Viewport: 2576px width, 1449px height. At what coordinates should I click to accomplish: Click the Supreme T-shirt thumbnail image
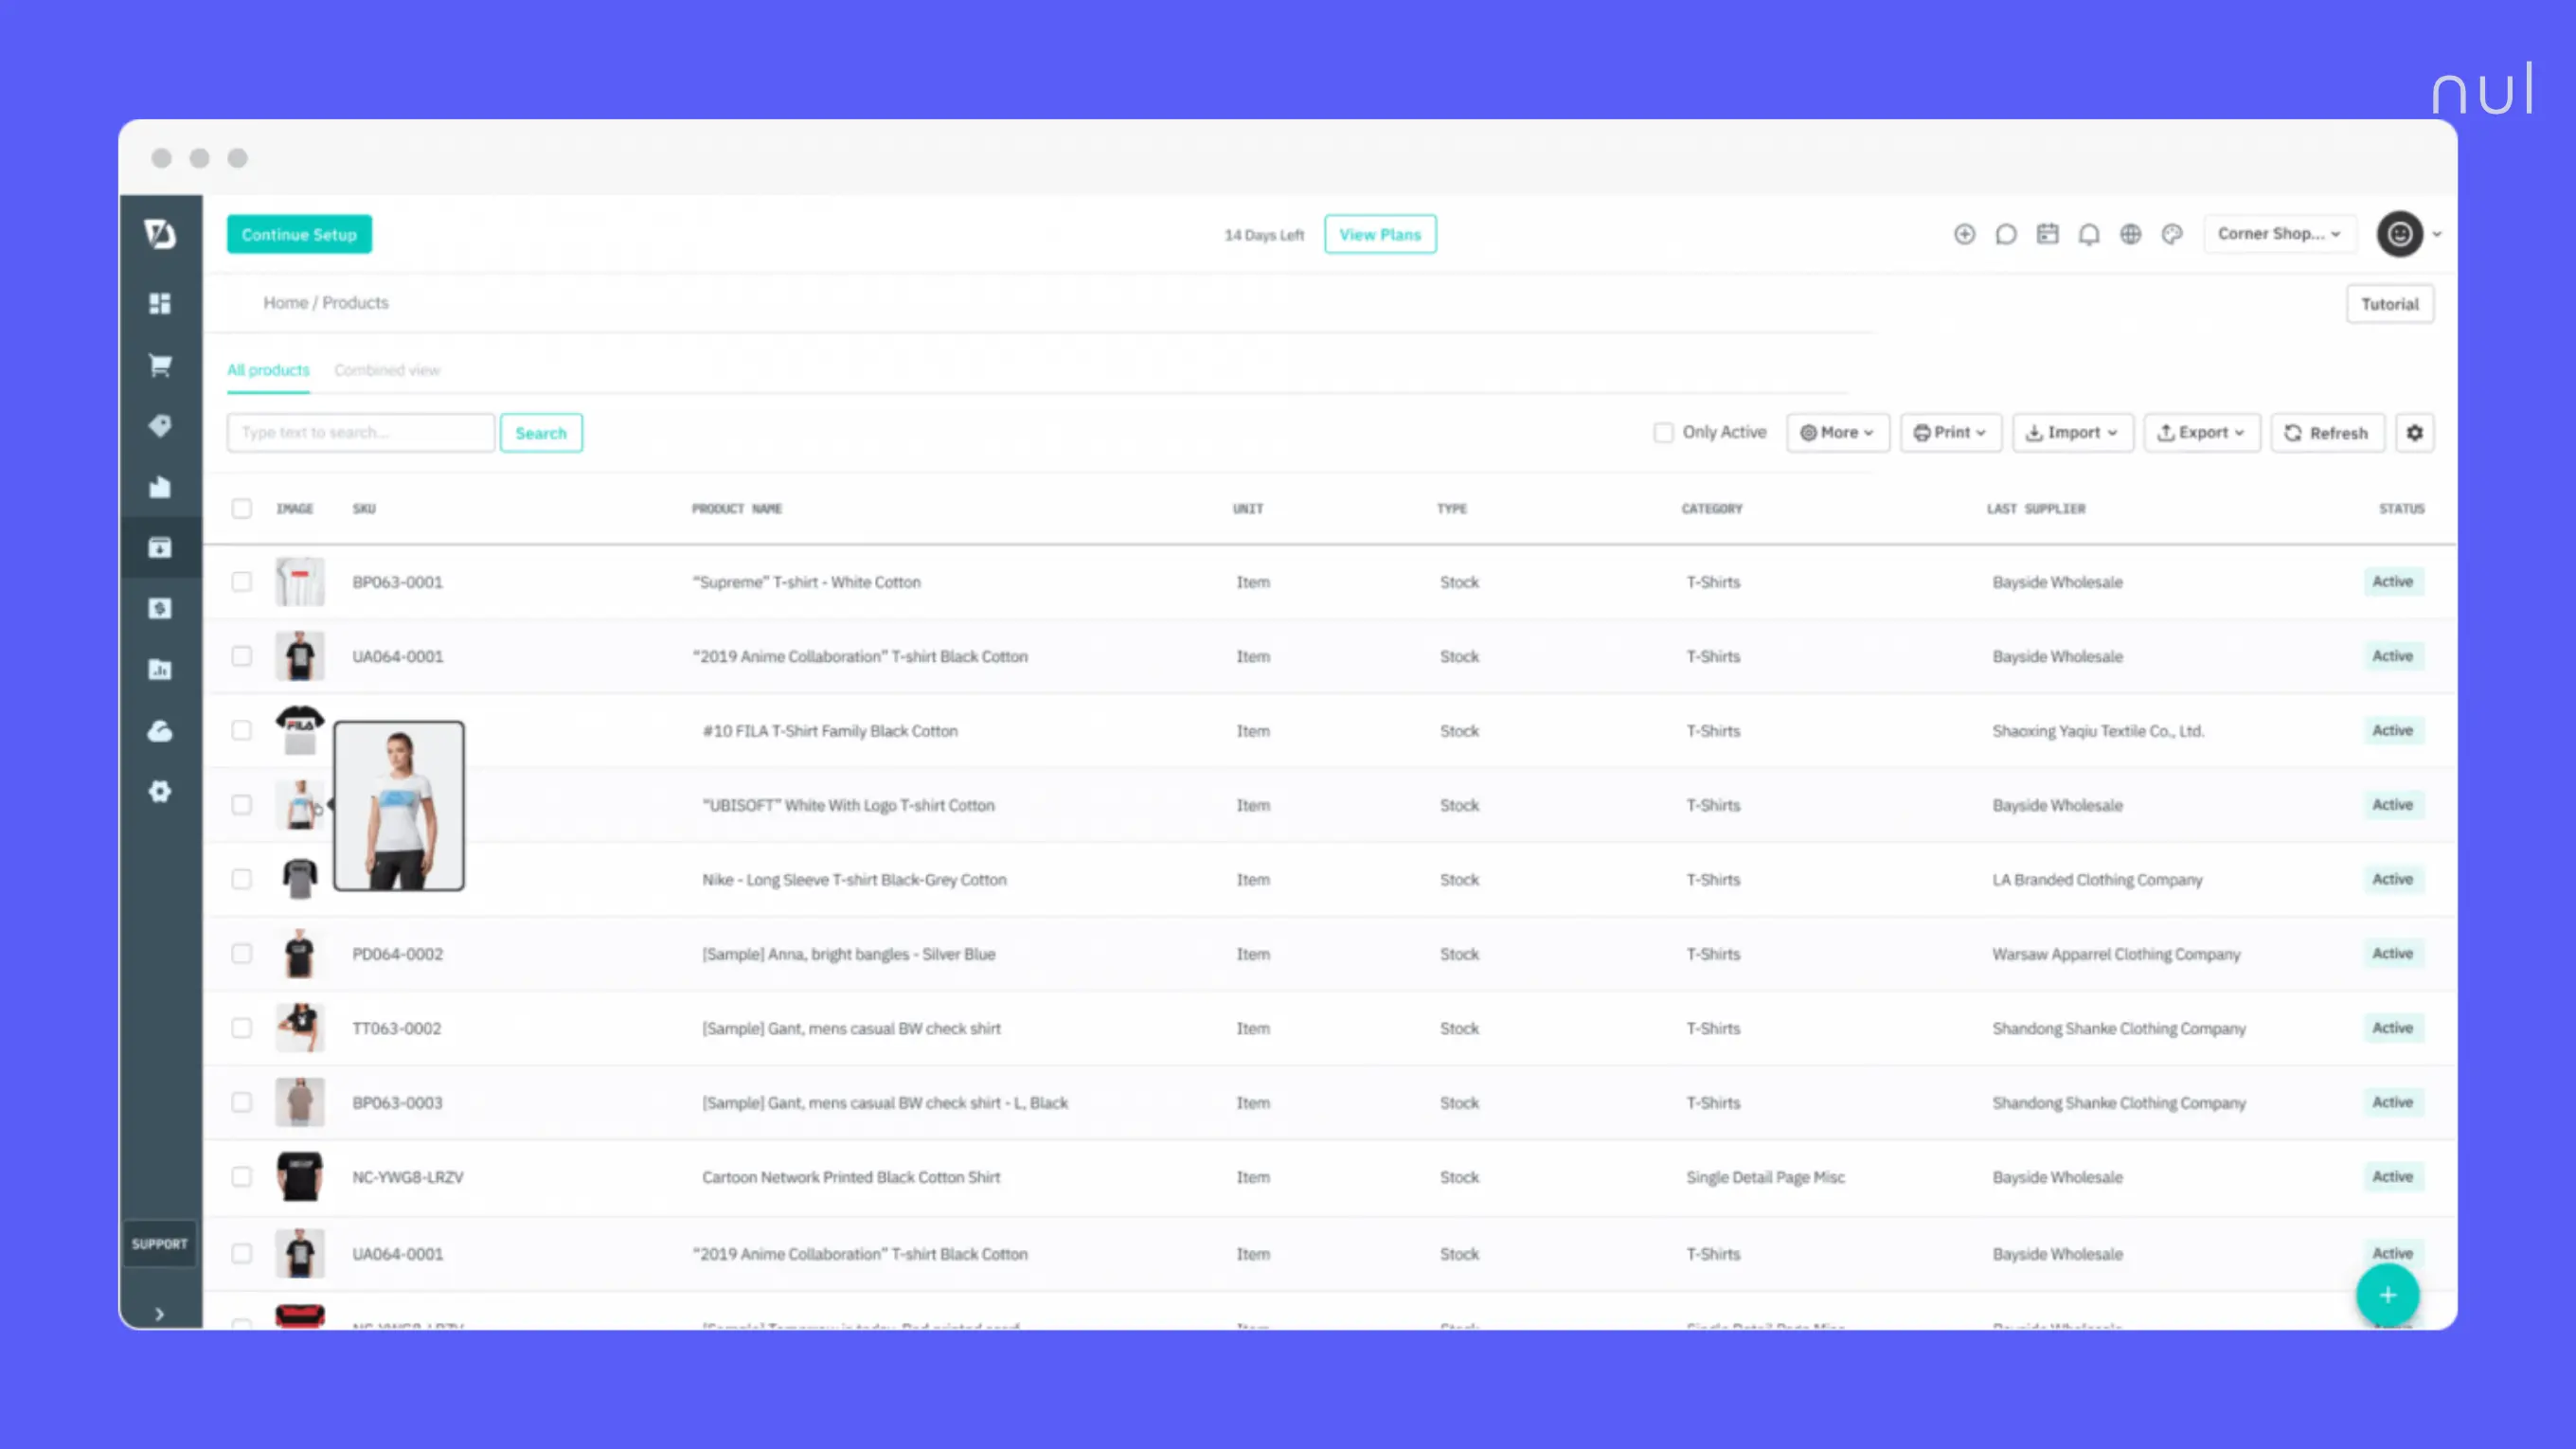coord(300,582)
